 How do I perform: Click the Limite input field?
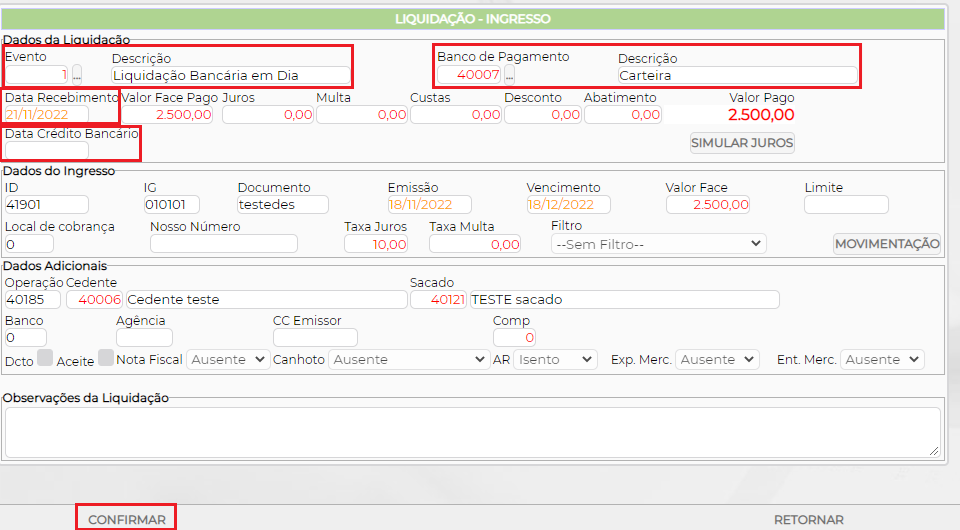[845, 205]
